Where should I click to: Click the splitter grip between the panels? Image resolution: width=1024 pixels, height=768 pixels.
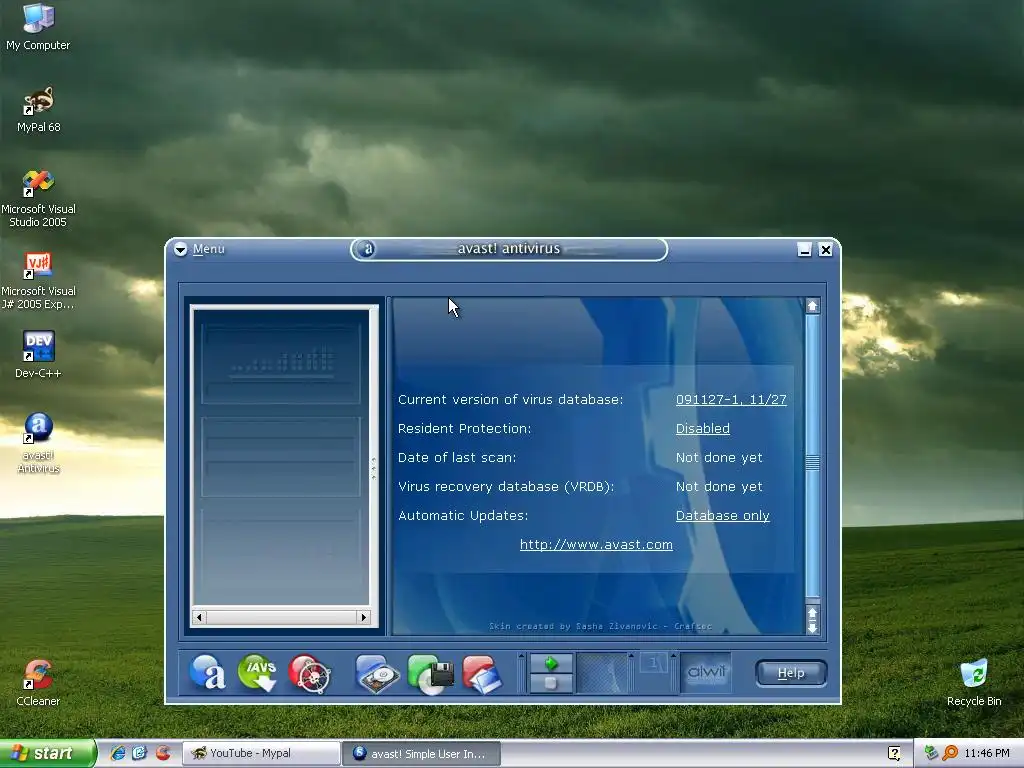(x=374, y=468)
